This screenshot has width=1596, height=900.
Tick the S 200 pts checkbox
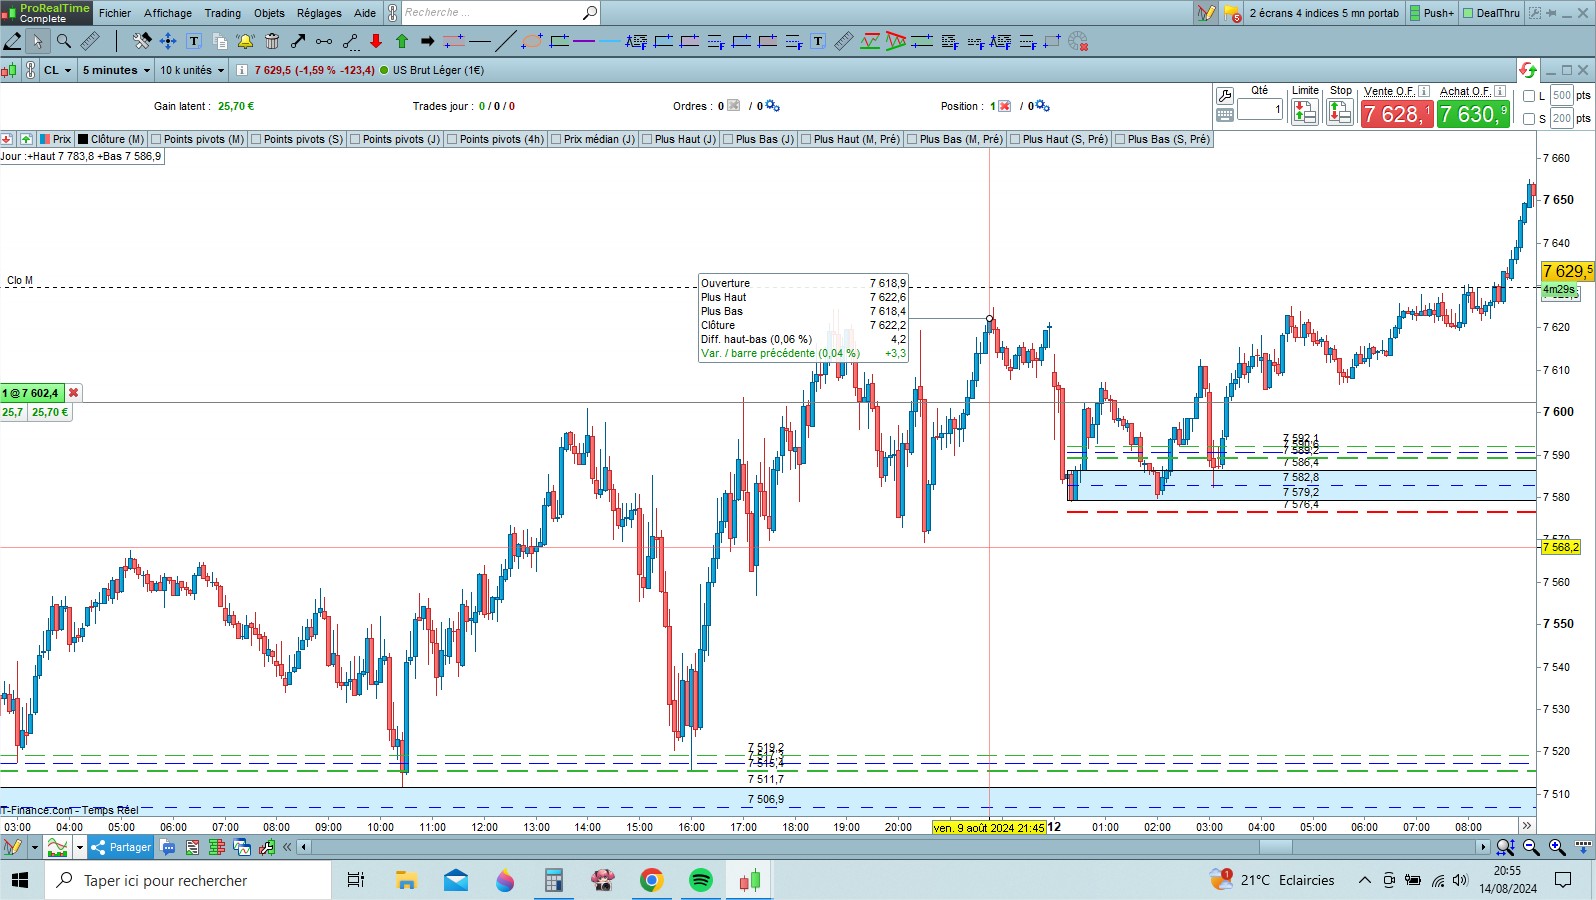[1529, 119]
